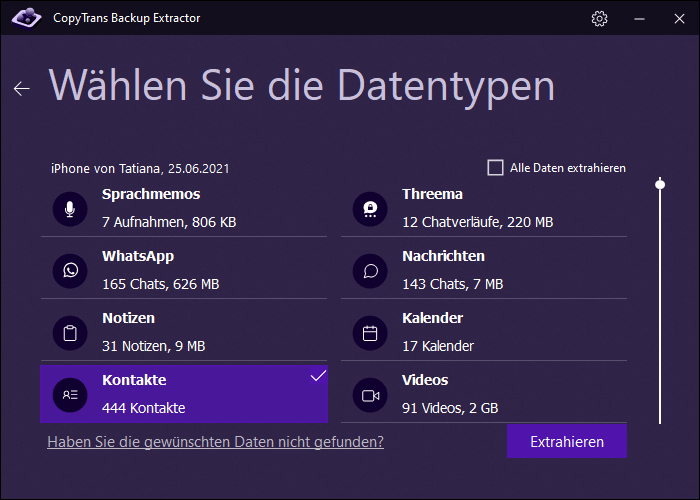Click the 17 Kalender text

pyautogui.click(x=438, y=346)
